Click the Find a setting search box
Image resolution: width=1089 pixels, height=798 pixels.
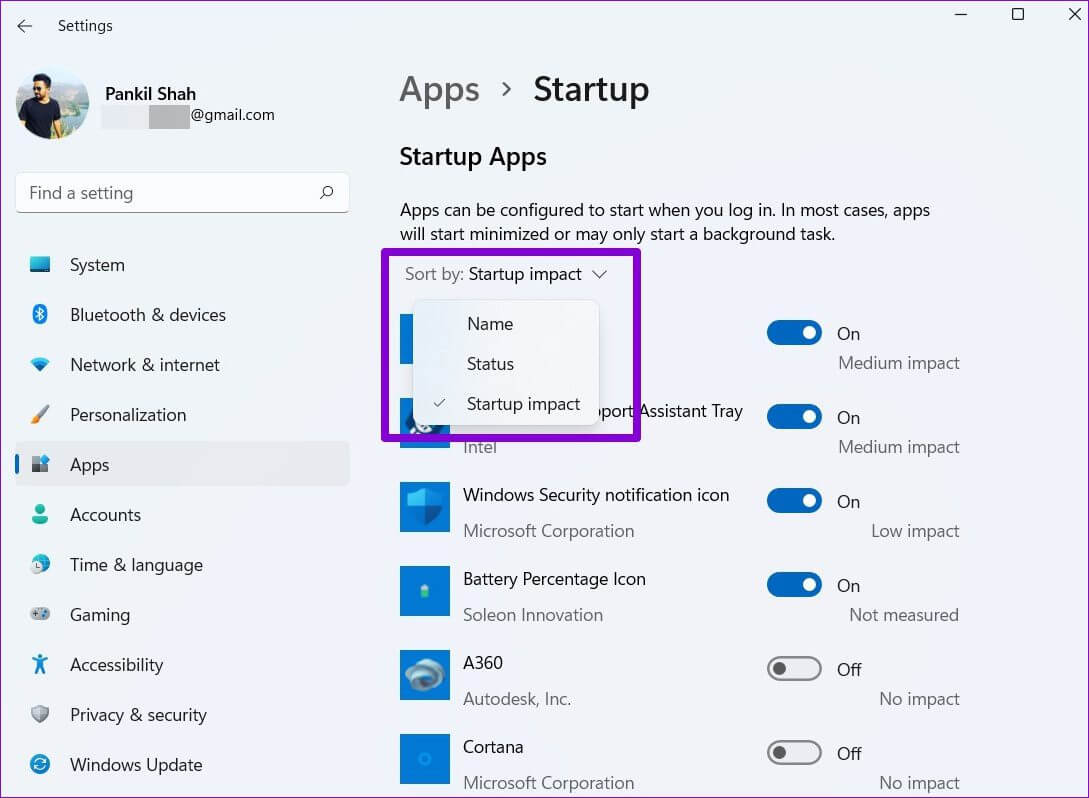[x=182, y=192]
